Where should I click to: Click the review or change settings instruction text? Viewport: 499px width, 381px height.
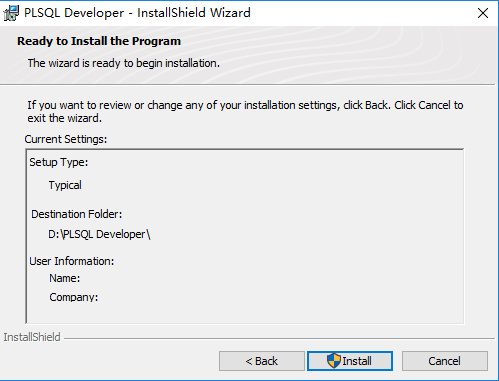coord(245,112)
